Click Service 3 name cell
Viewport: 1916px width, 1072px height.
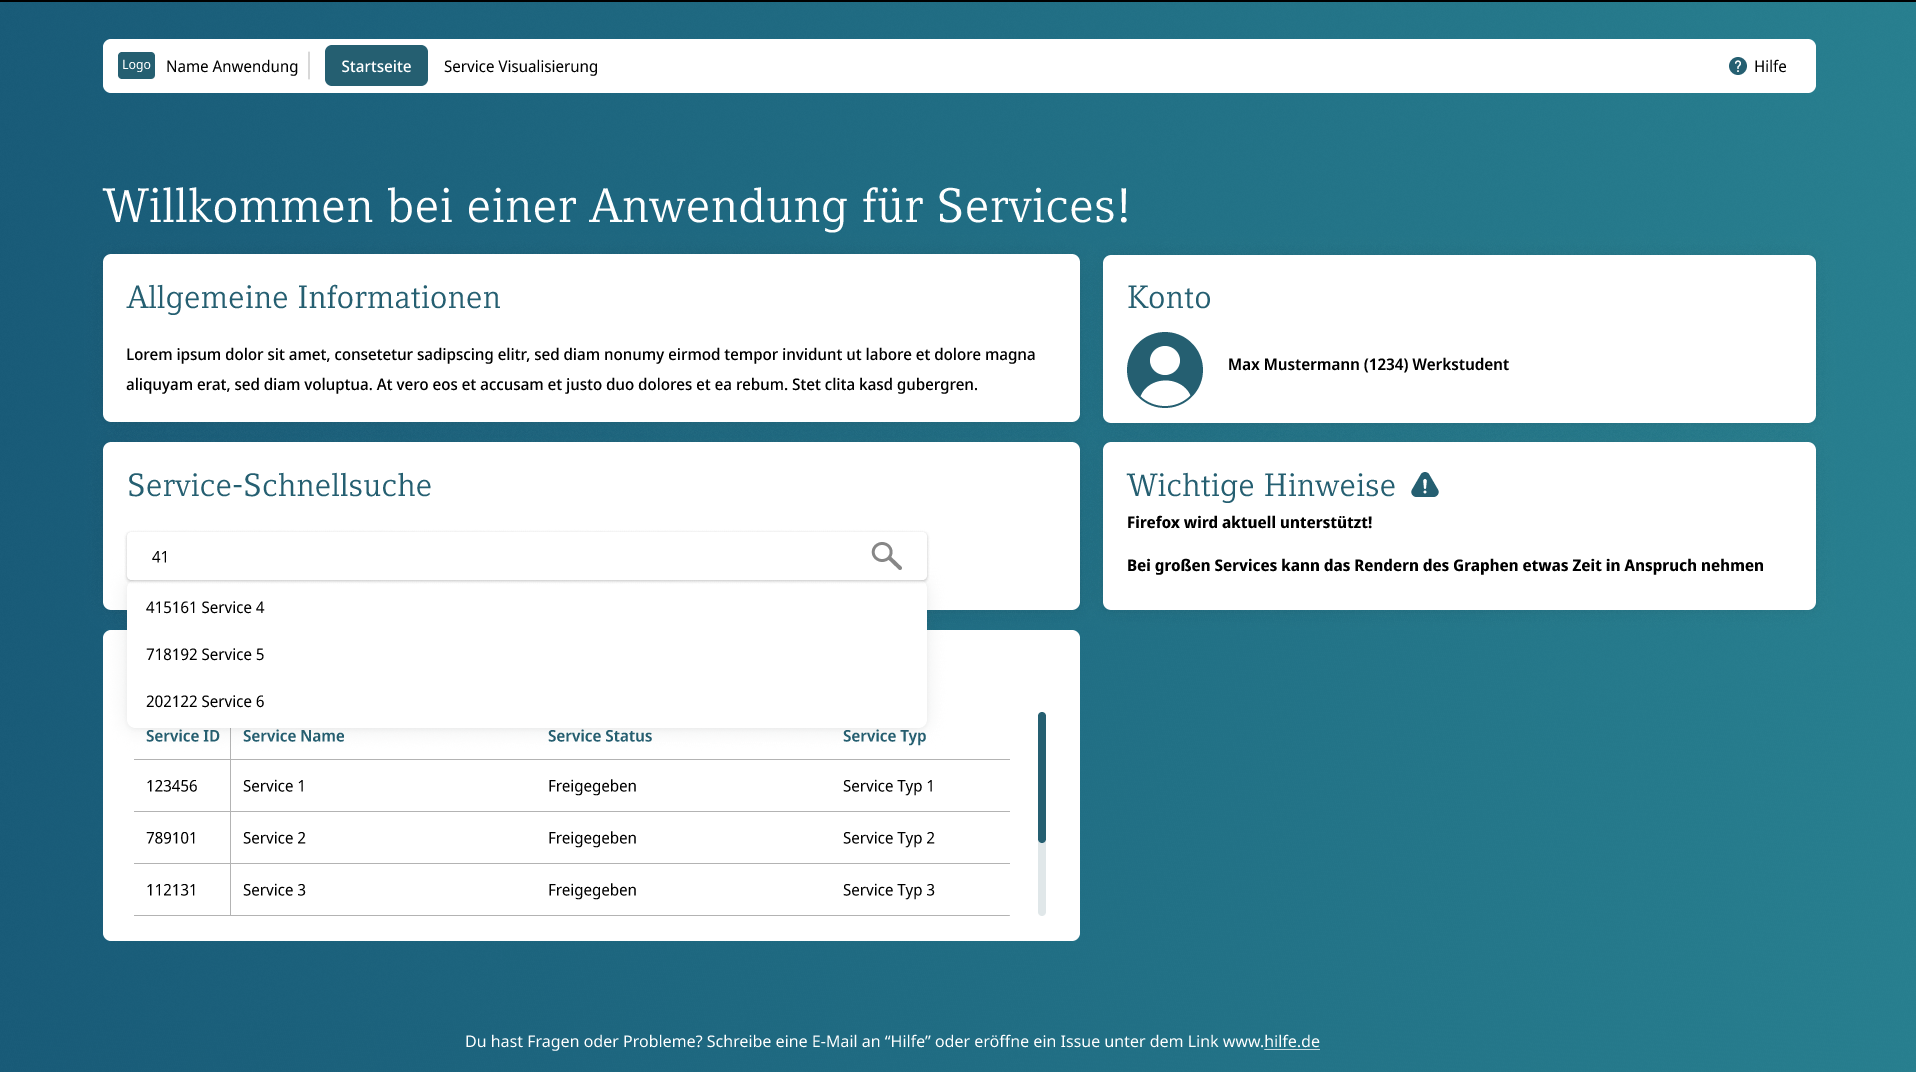click(274, 890)
